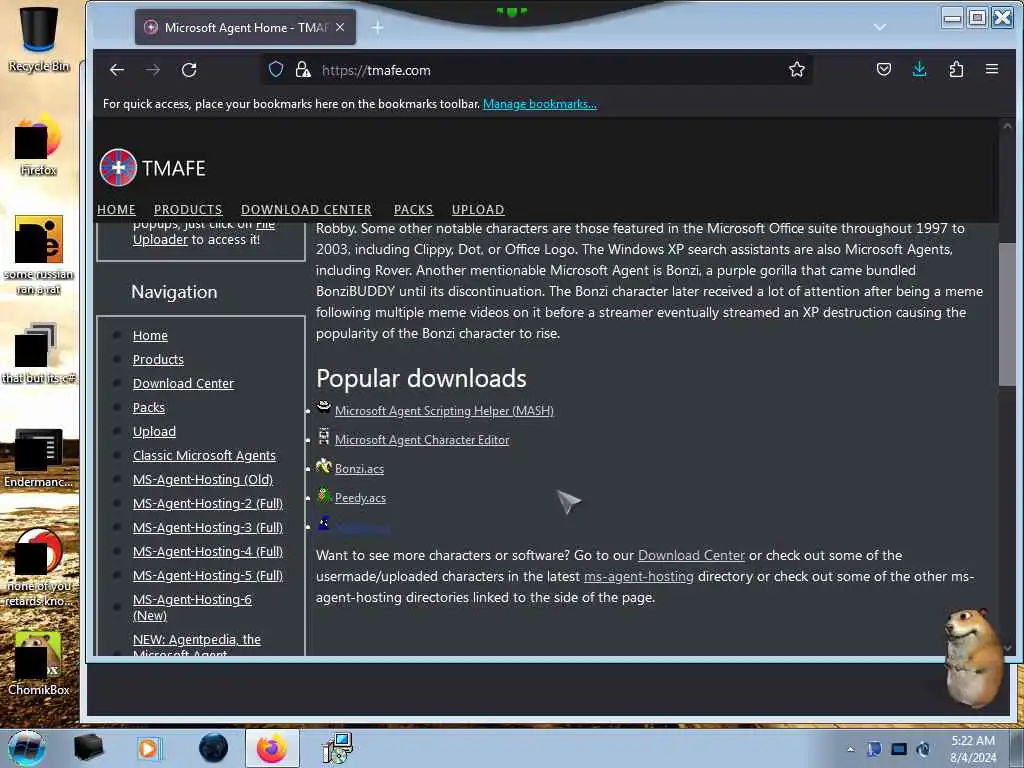This screenshot has width=1024, height=768.
Task: Download the Bonzi.acs character
Action: pos(359,469)
